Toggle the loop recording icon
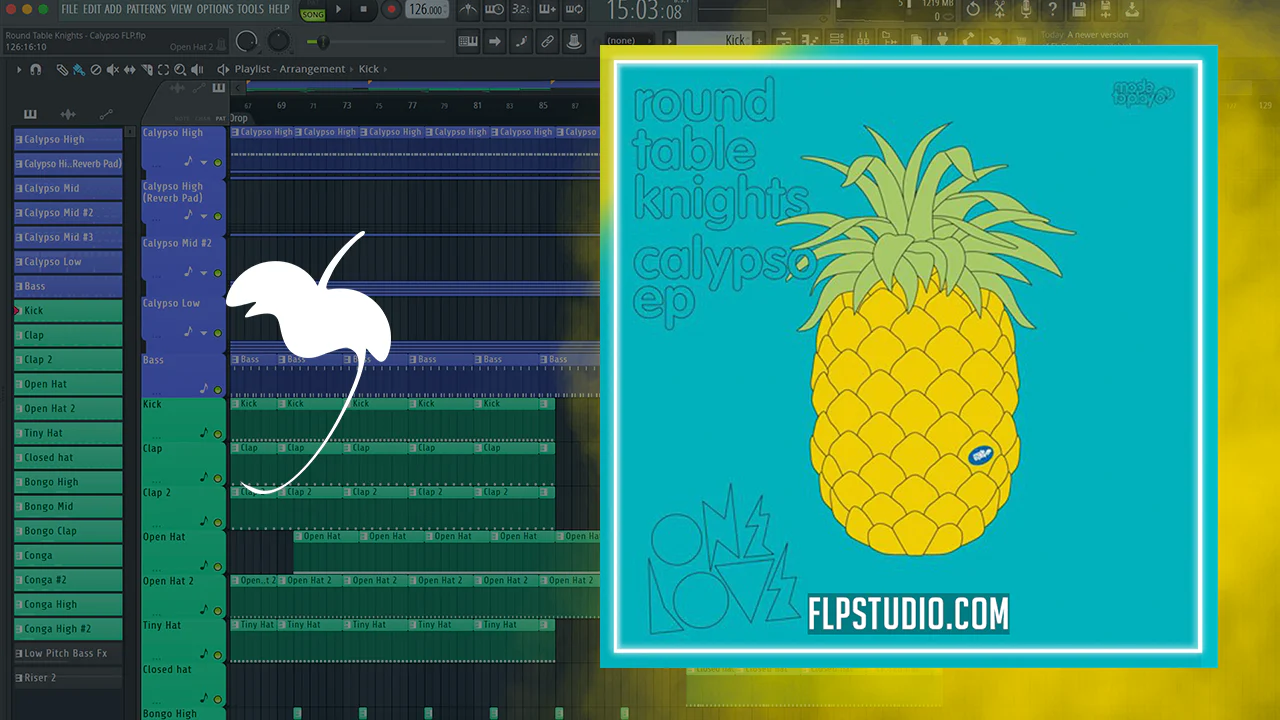1280x720 pixels. click(x=574, y=11)
